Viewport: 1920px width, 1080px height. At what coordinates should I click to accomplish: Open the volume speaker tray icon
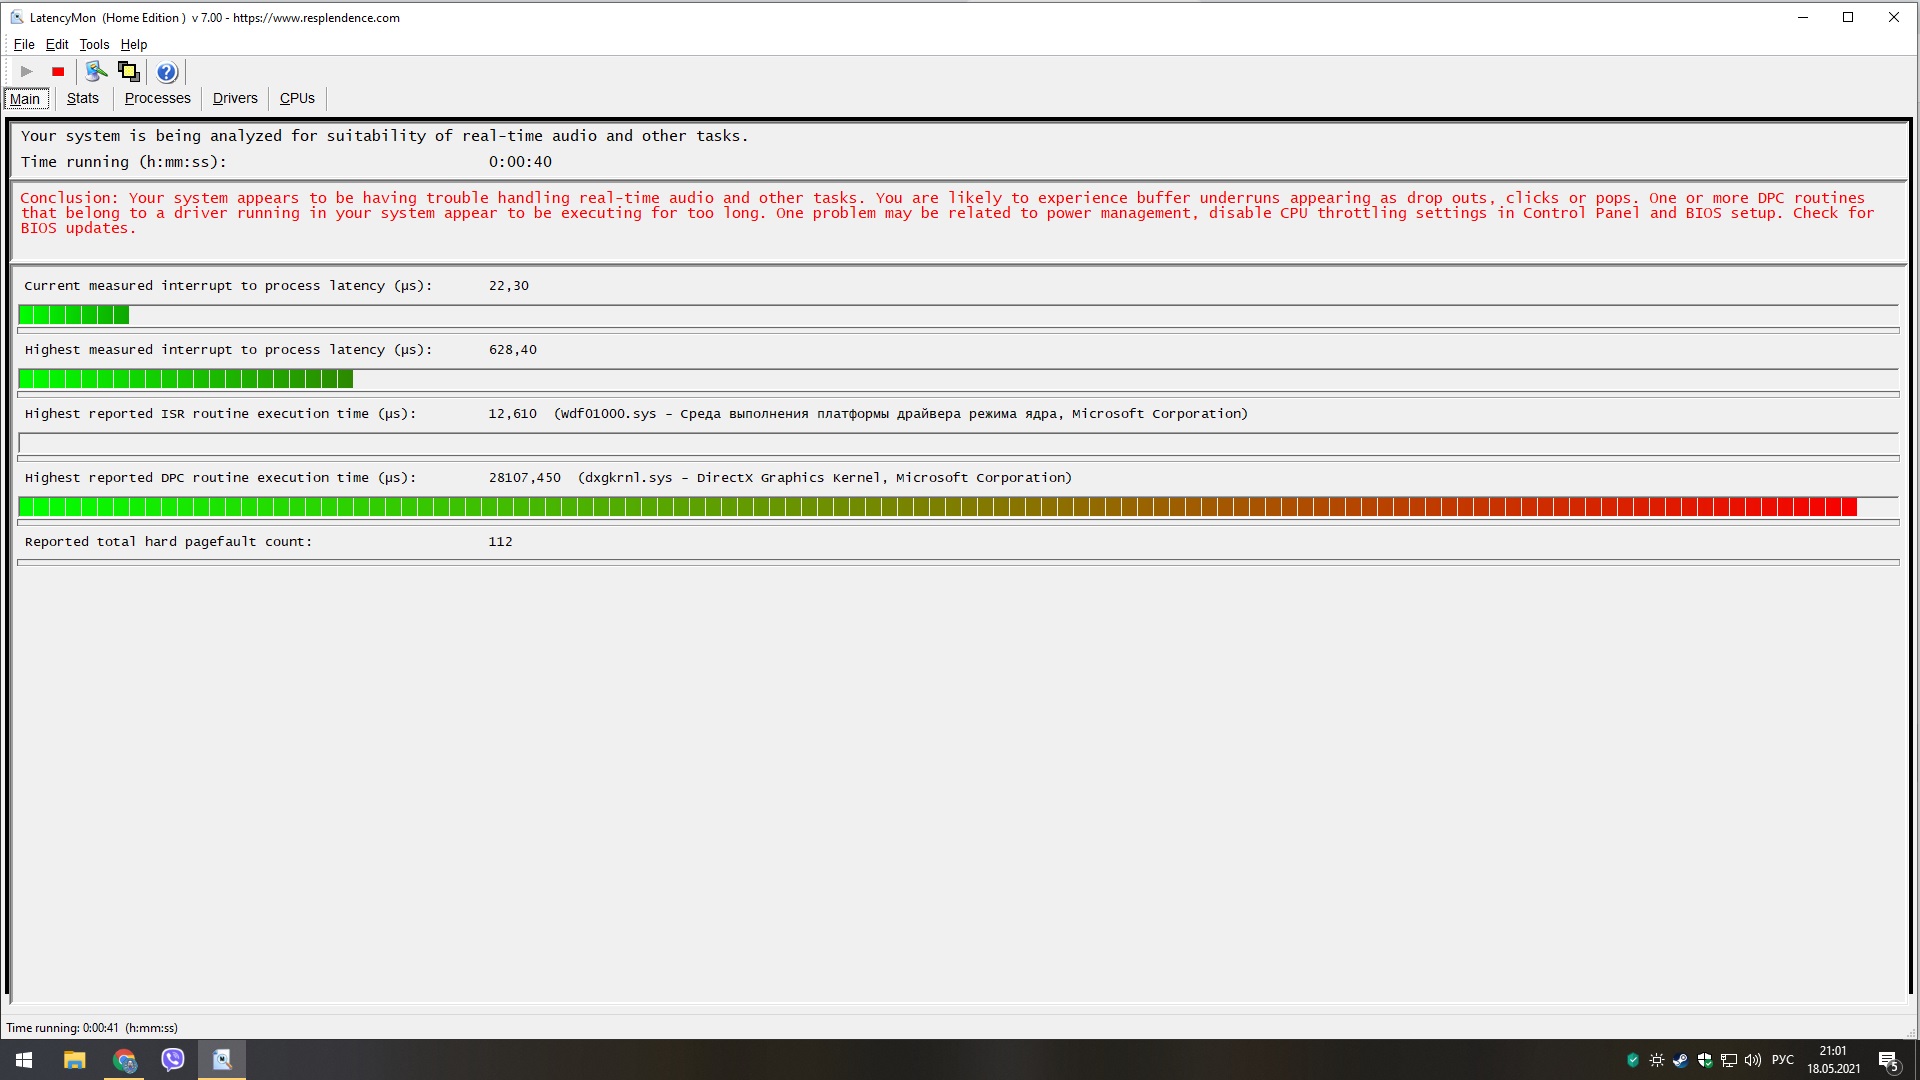[x=1753, y=1060]
